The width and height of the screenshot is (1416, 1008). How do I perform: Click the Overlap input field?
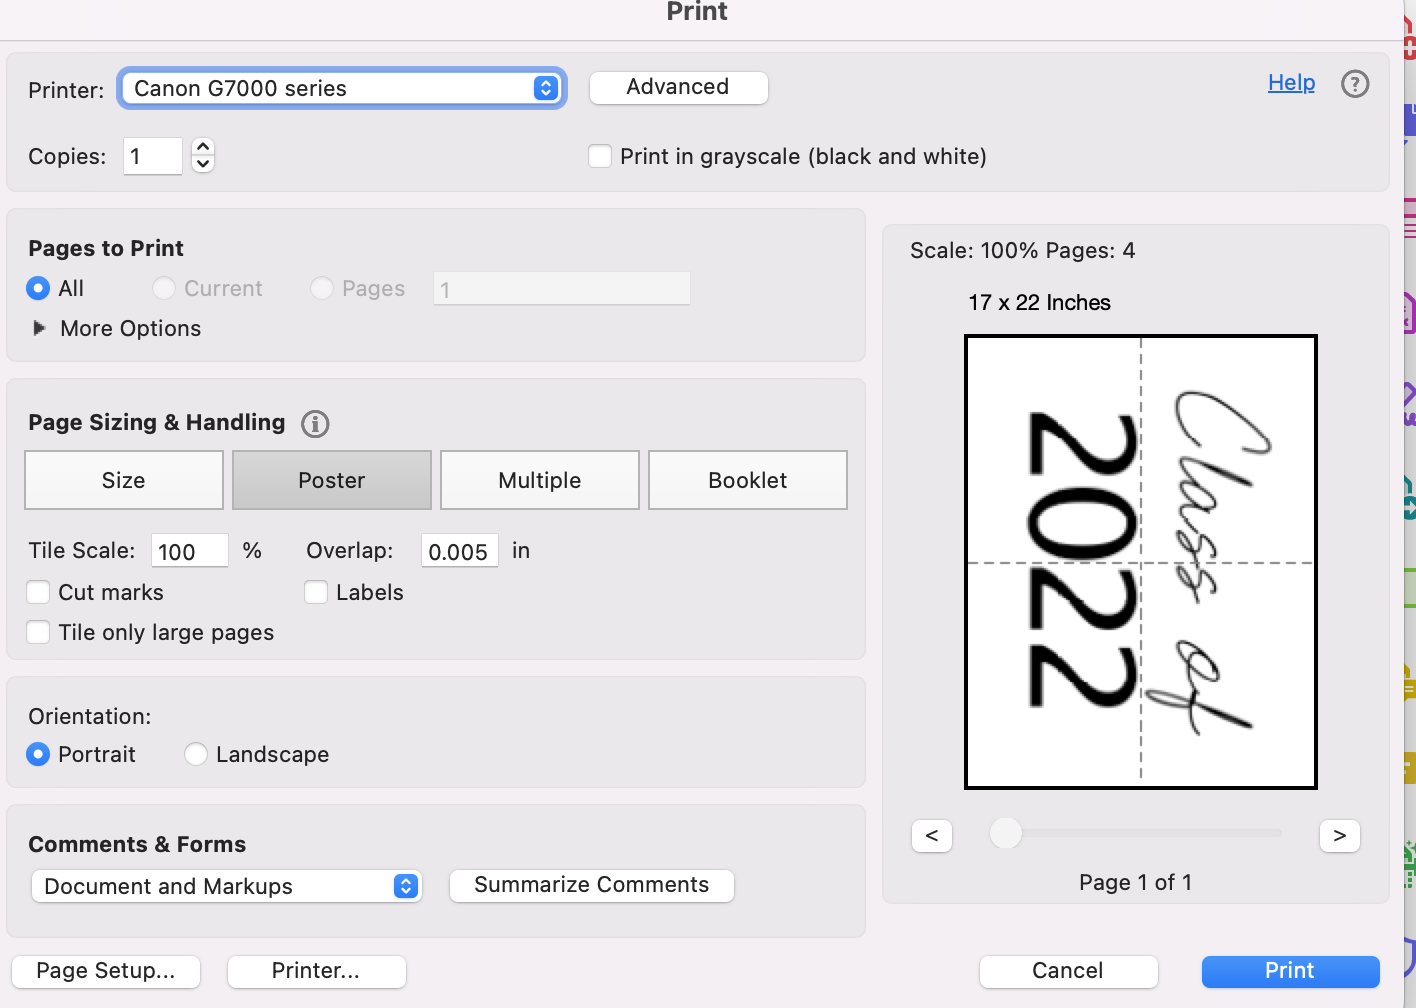[x=459, y=551]
